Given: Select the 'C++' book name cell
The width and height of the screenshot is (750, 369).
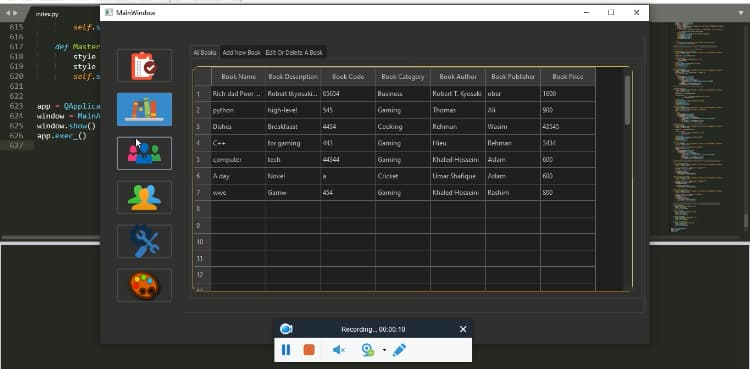Looking at the screenshot, I should pos(238,143).
